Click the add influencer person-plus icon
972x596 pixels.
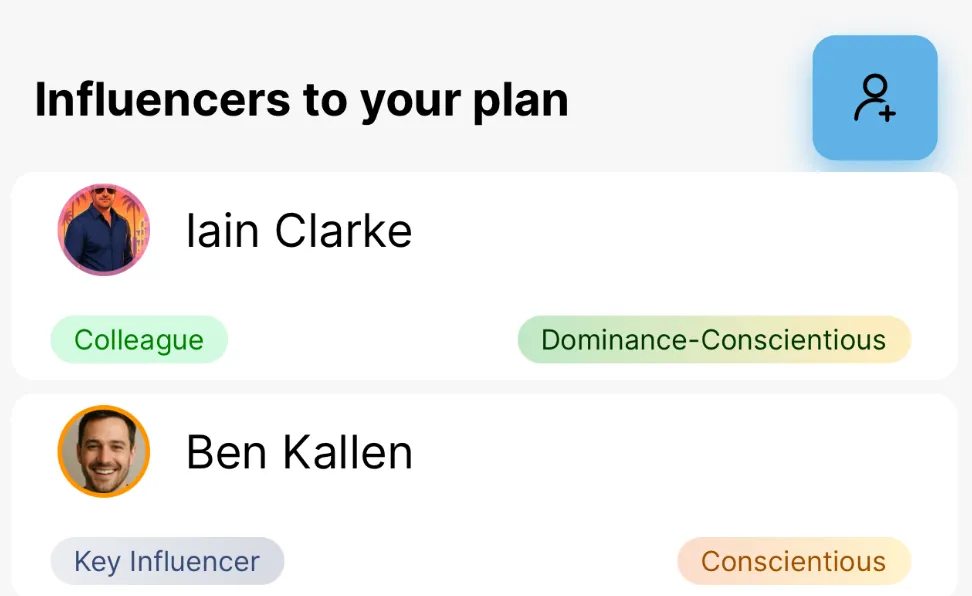(x=874, y=98)
